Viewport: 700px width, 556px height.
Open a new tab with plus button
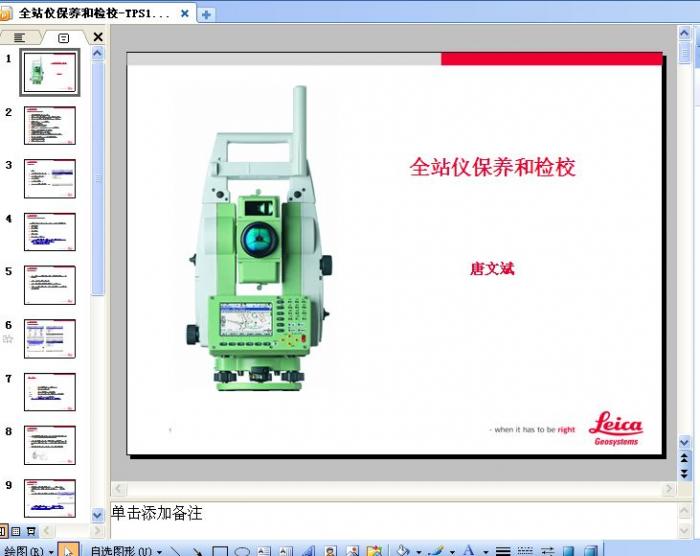pos(207,14)
